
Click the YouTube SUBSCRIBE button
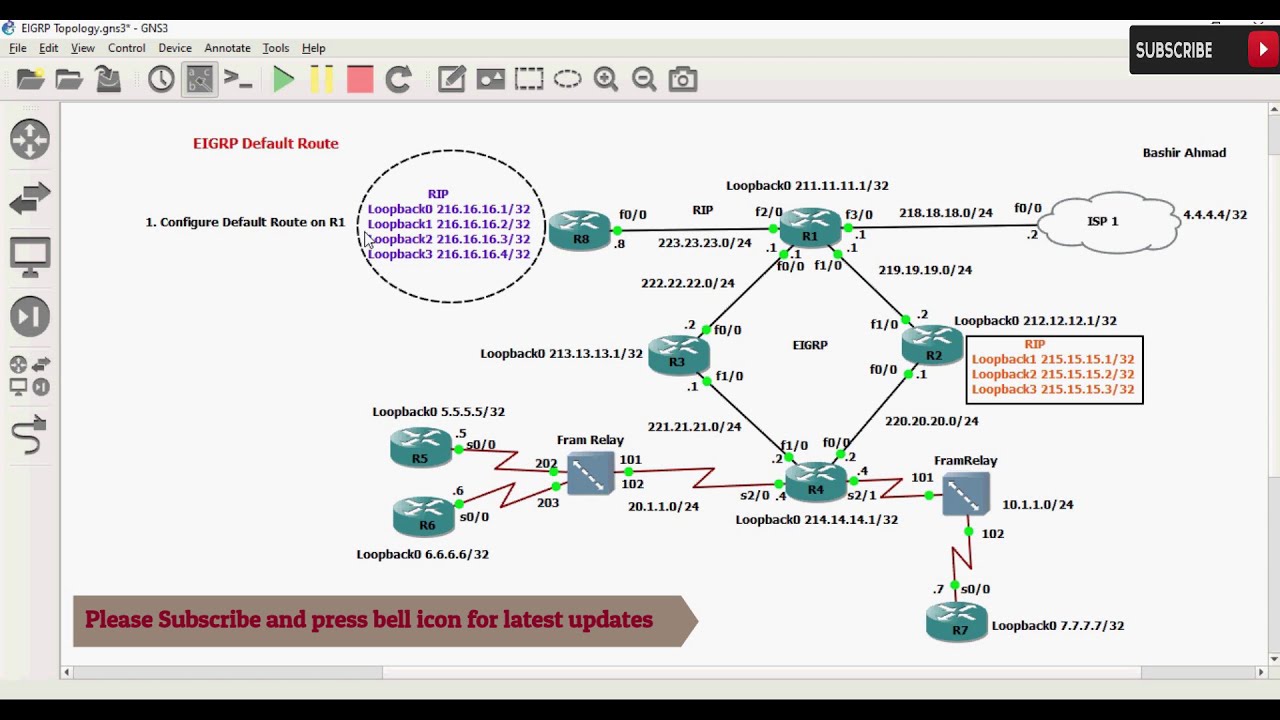pos(1204,50)
